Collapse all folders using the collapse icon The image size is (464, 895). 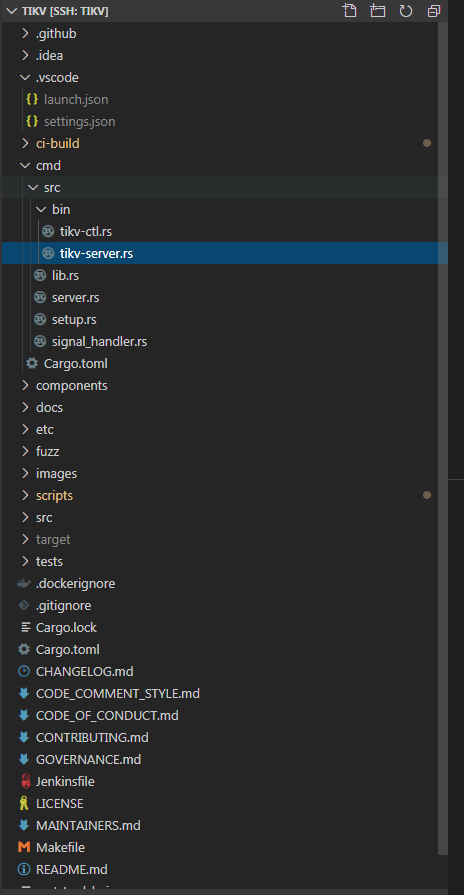coord(434,11)
